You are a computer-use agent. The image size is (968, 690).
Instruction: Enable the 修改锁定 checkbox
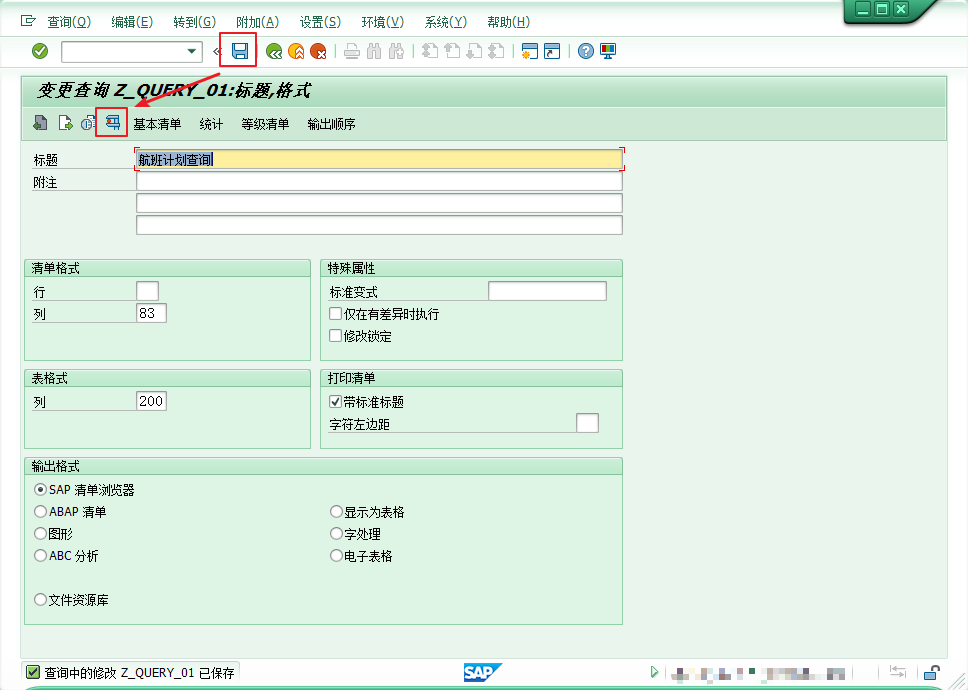point(335,336)
